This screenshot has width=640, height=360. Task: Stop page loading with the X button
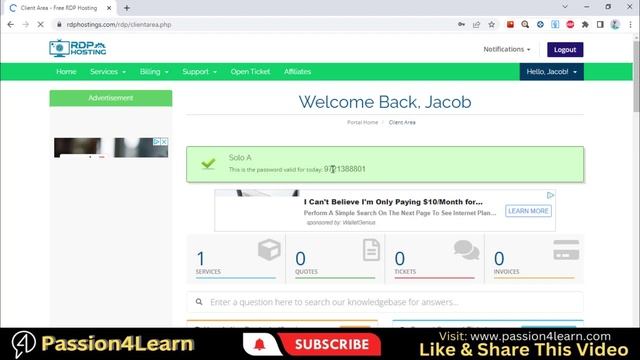click(40, 24)
